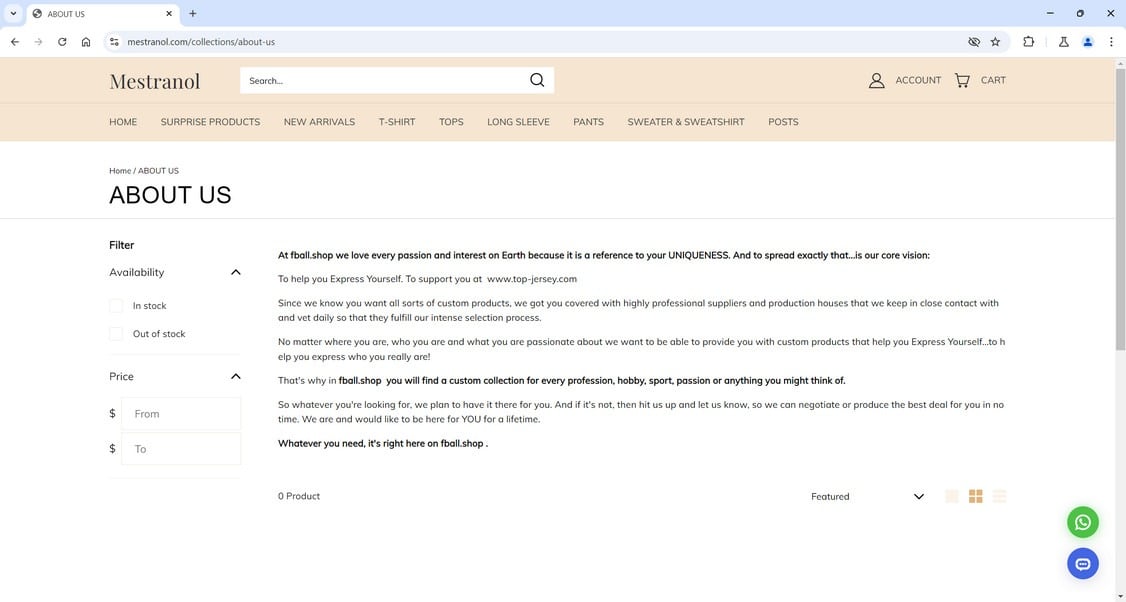Image resolution: width=1126 pixels, height=602 pixels.
Task: Click the CART link text
Action: point(993,80)
